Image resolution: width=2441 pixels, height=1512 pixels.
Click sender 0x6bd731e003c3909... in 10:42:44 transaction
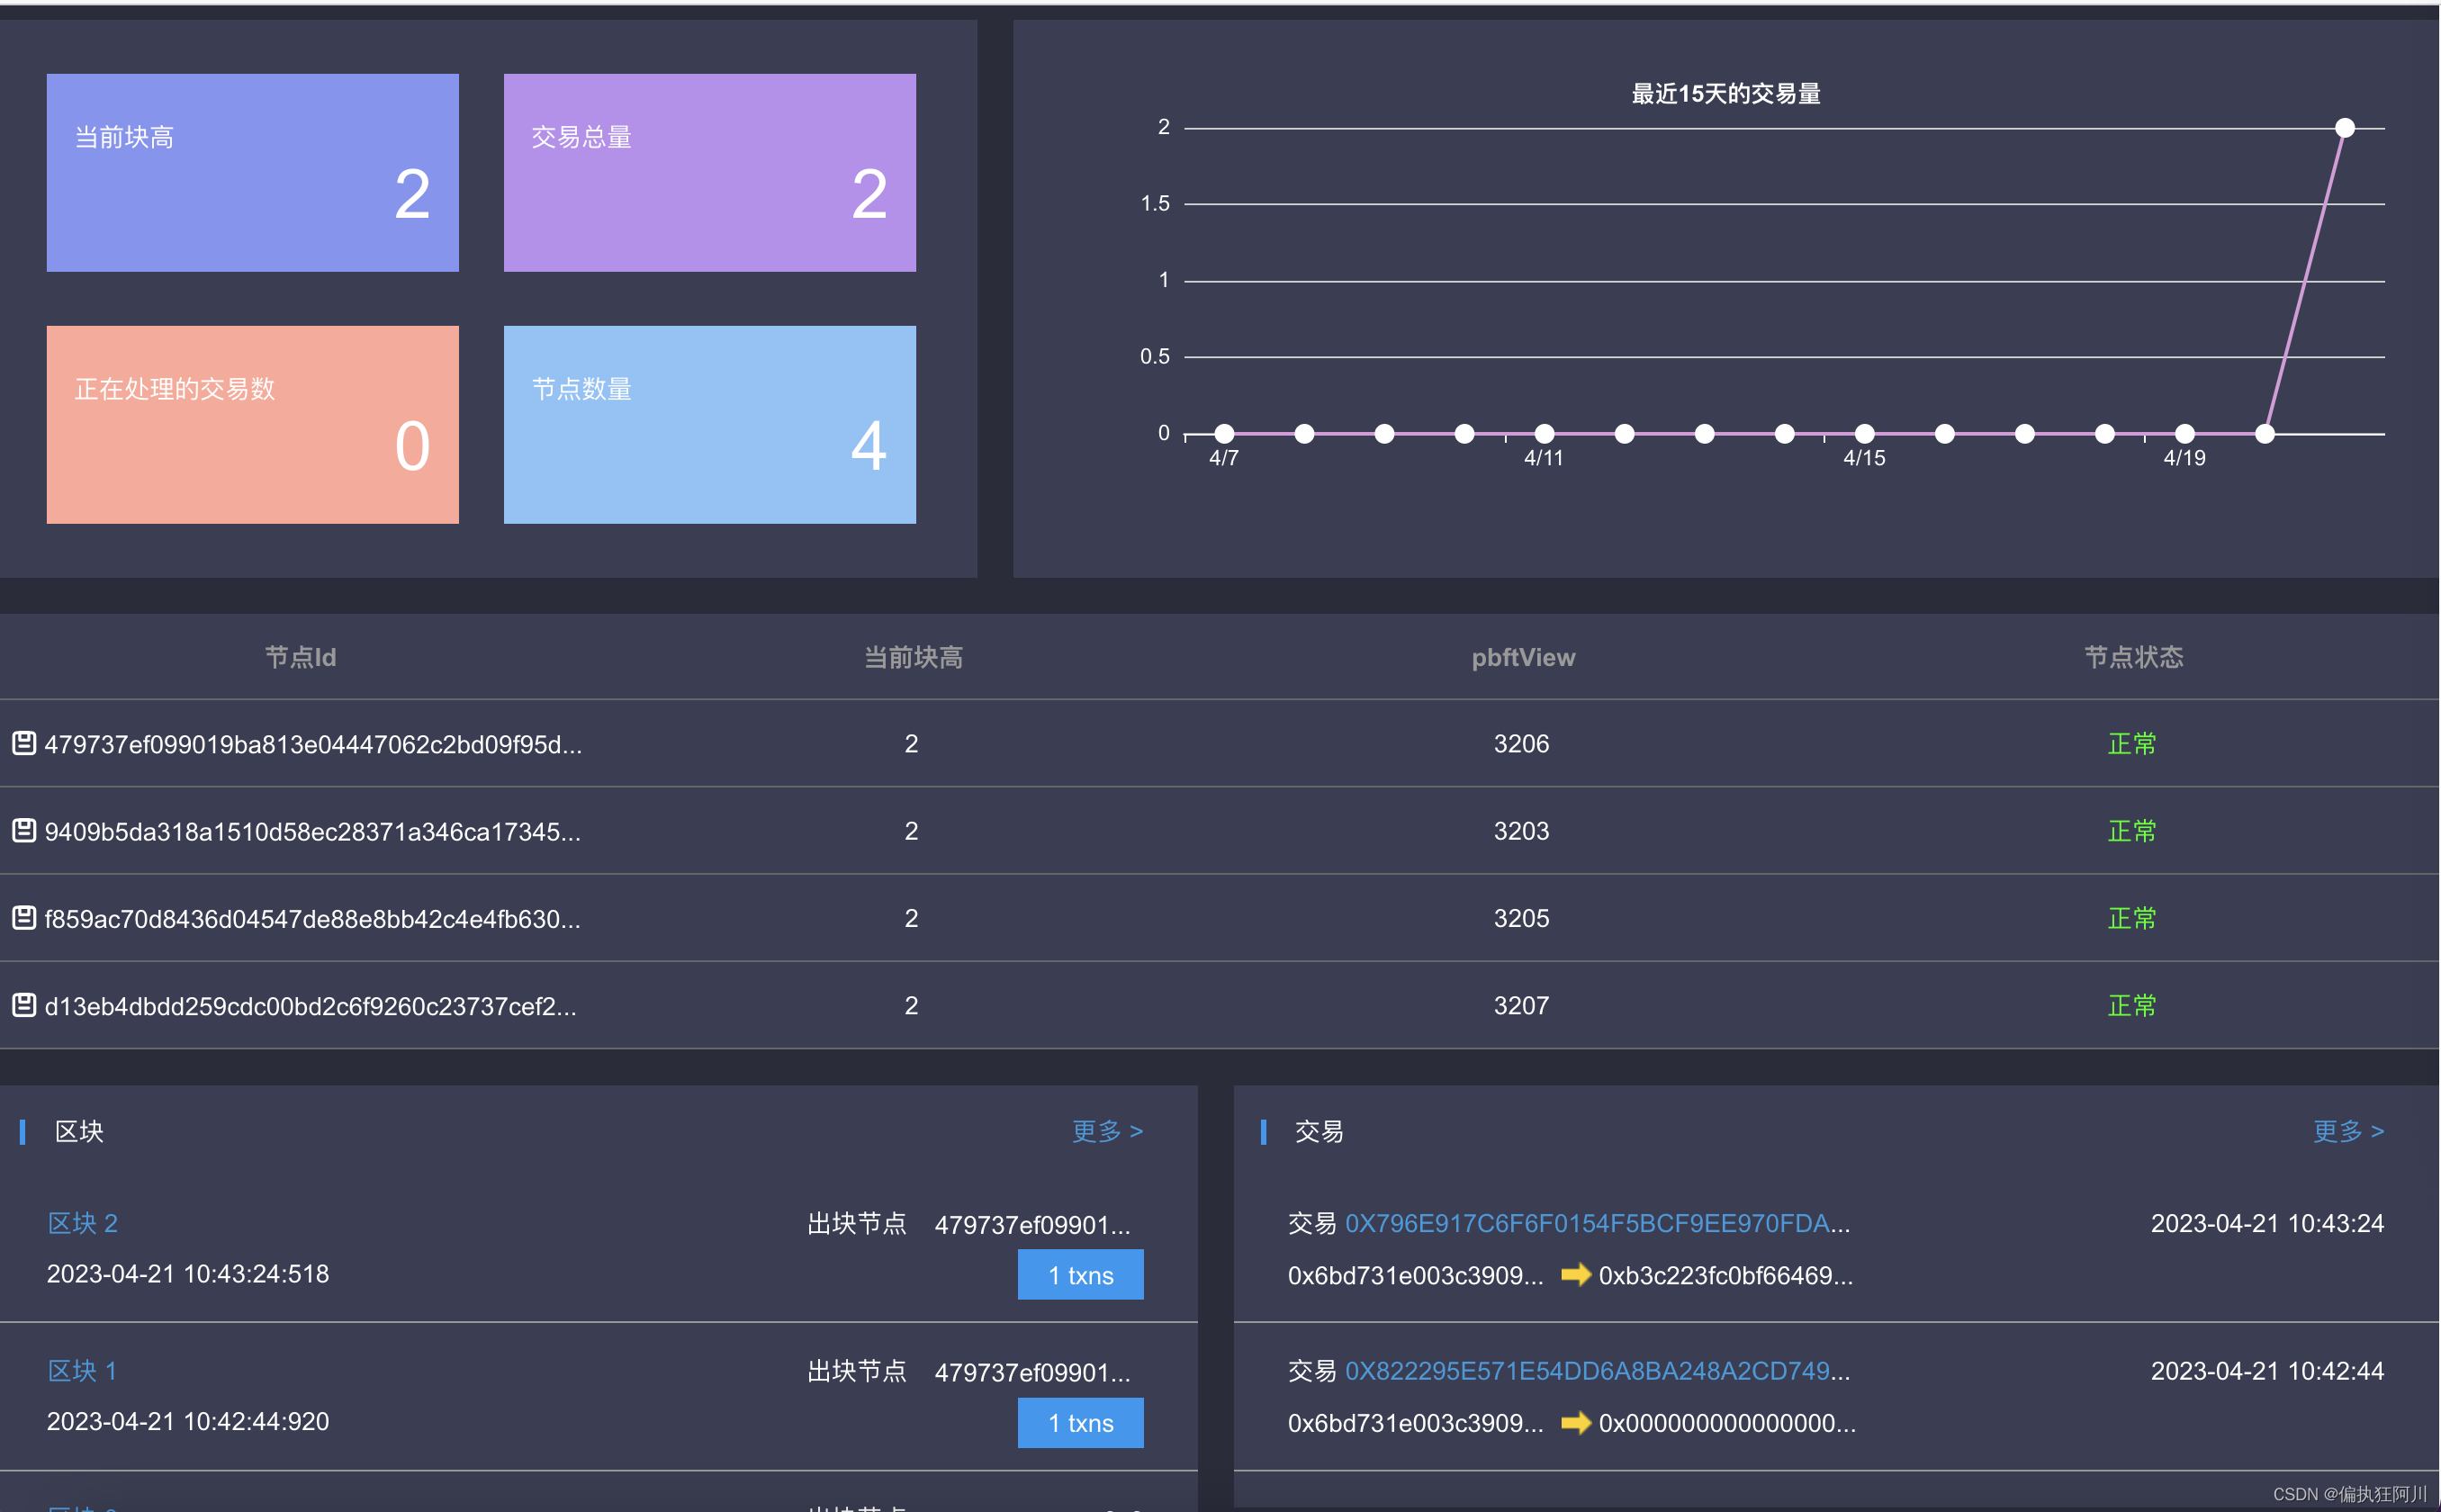pyautogui.click(x=1415, y=1423)
